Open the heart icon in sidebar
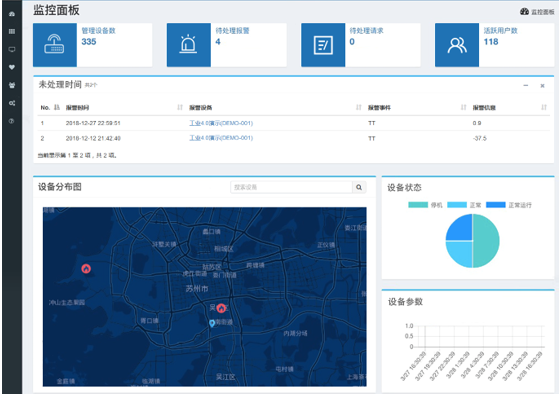 tap(12, 67)
